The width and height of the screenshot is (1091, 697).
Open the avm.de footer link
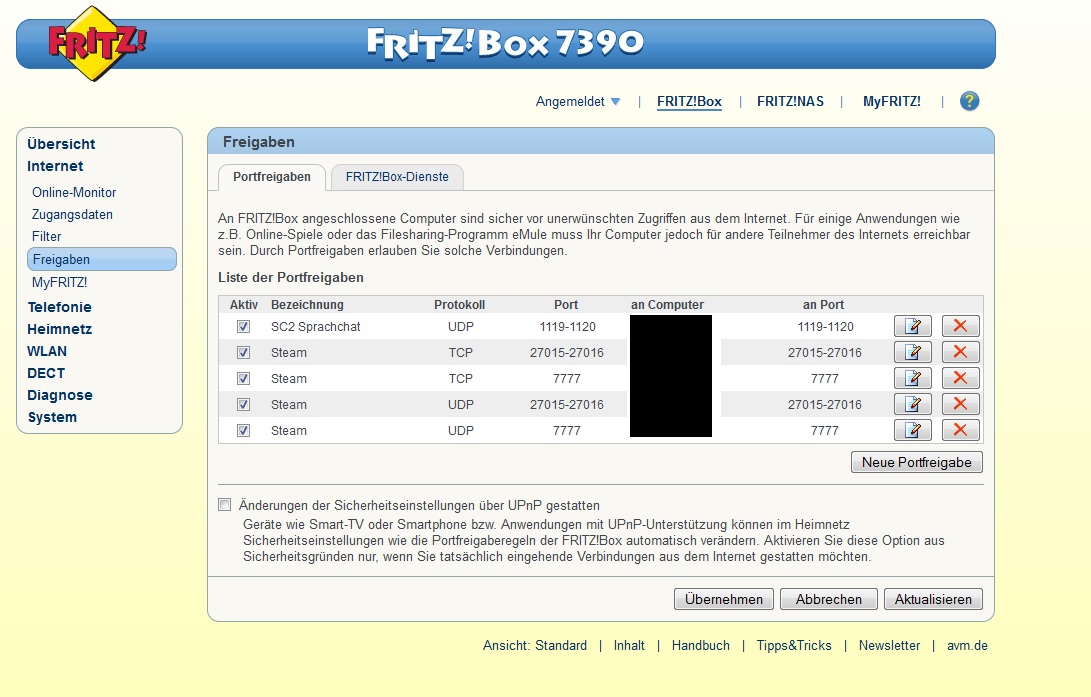tap(967, 646)
